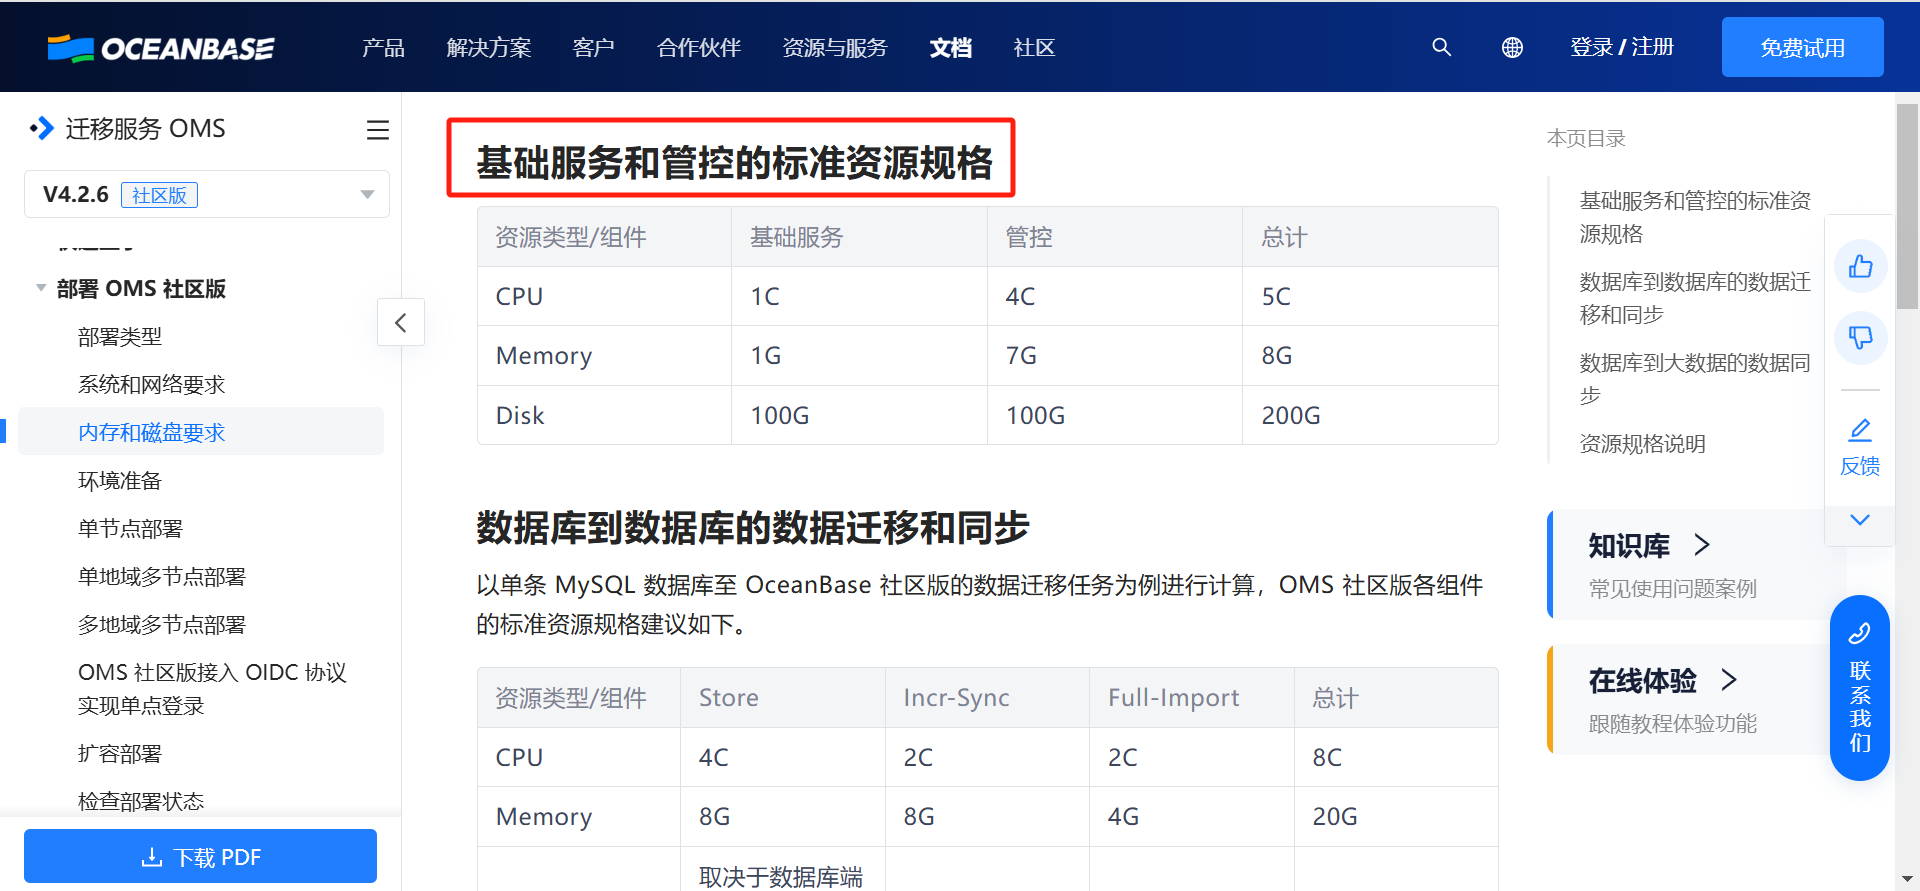The image size is (1920, 891).
Task: Click the 常见使用问题案例 subtitle
Action: point(1672,589)
